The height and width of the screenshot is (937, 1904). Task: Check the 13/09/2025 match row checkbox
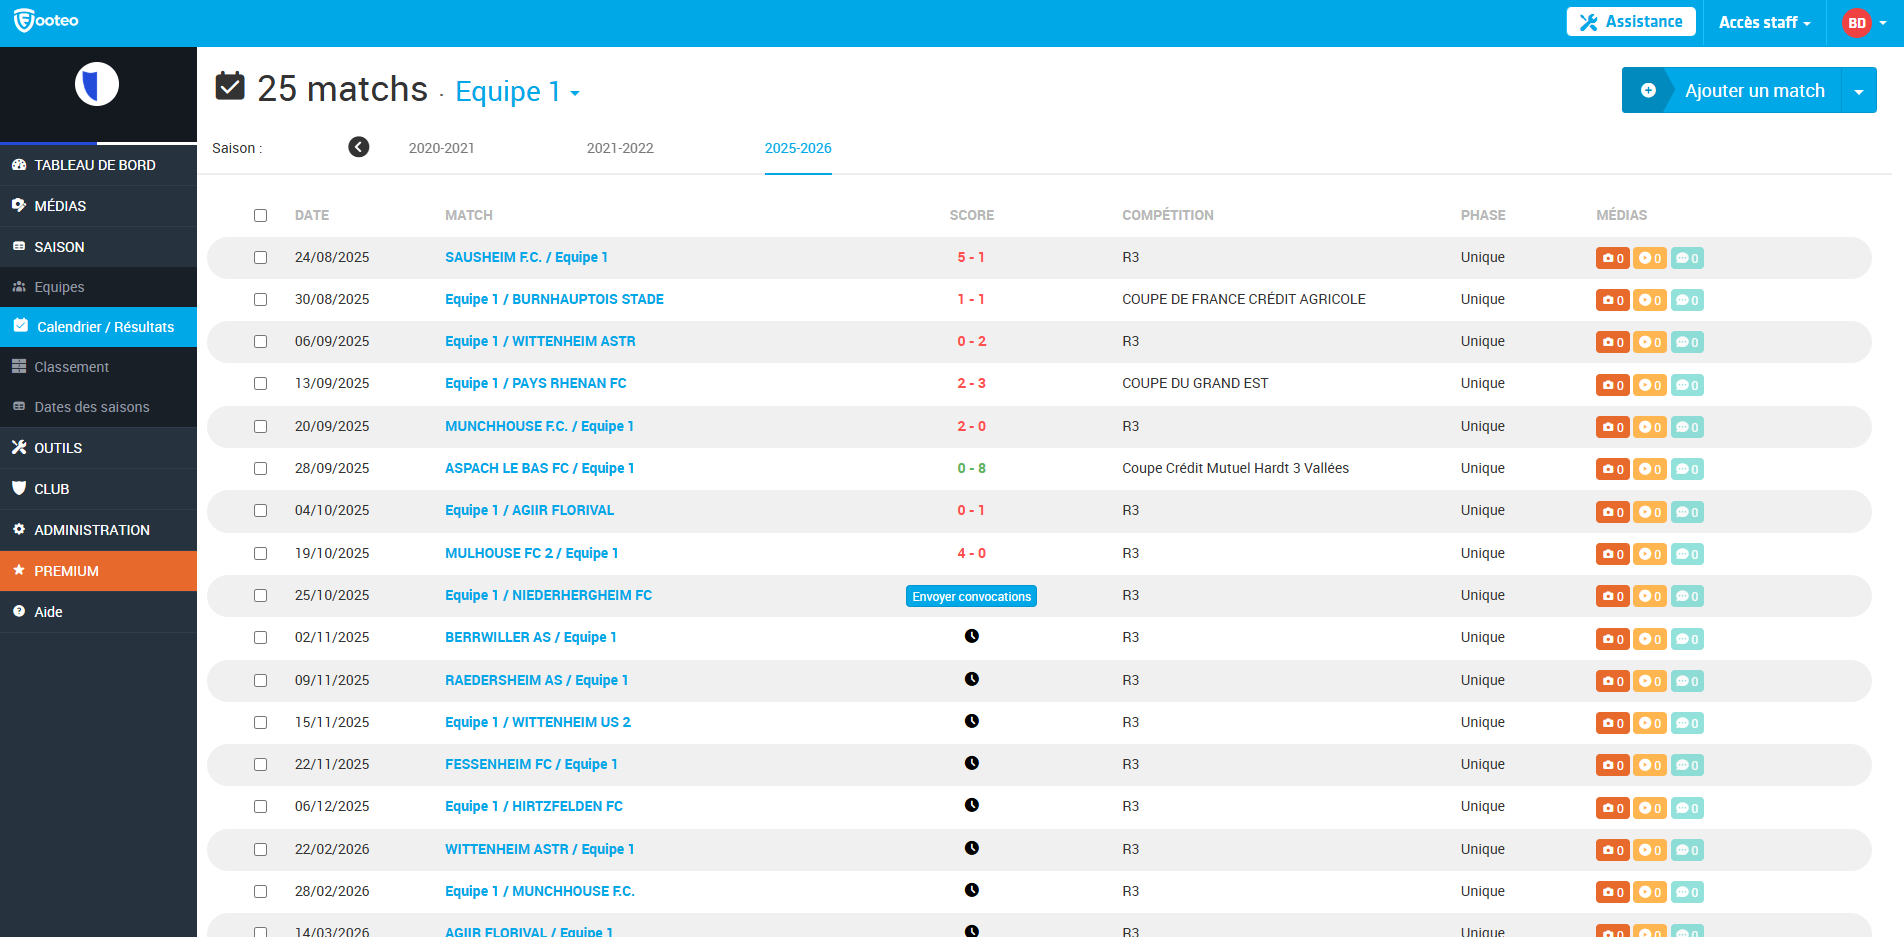click(x=260, y=383)
